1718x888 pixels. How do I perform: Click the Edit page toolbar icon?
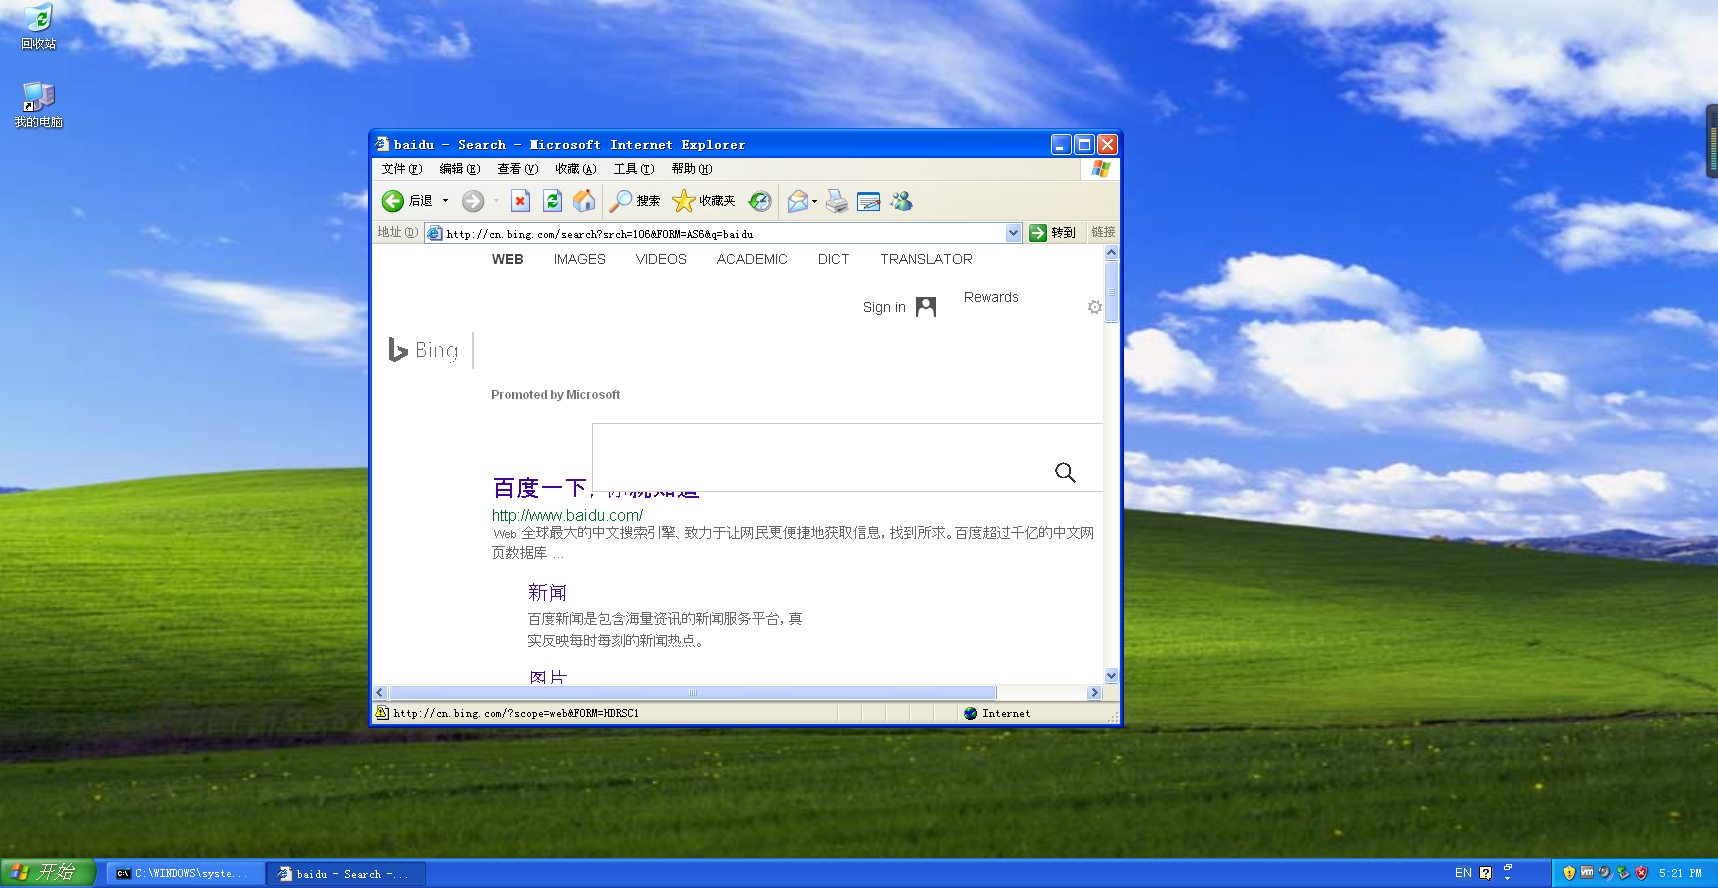(869, 201)
